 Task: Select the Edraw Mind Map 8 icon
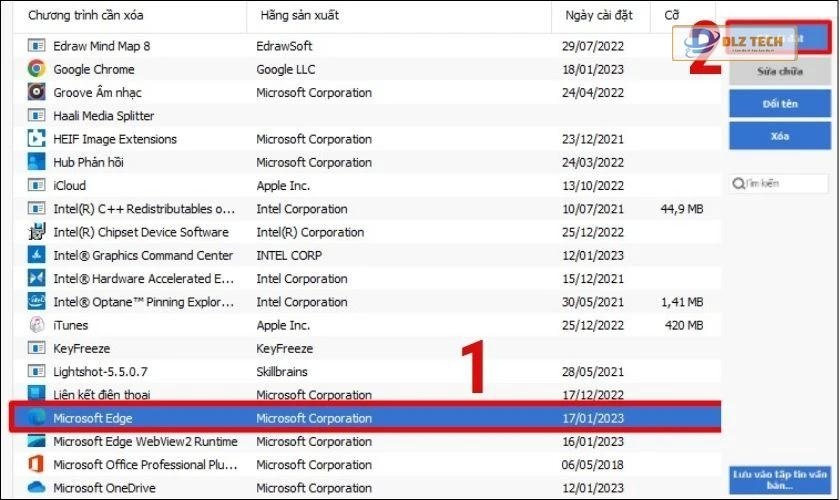pos(37,46)
